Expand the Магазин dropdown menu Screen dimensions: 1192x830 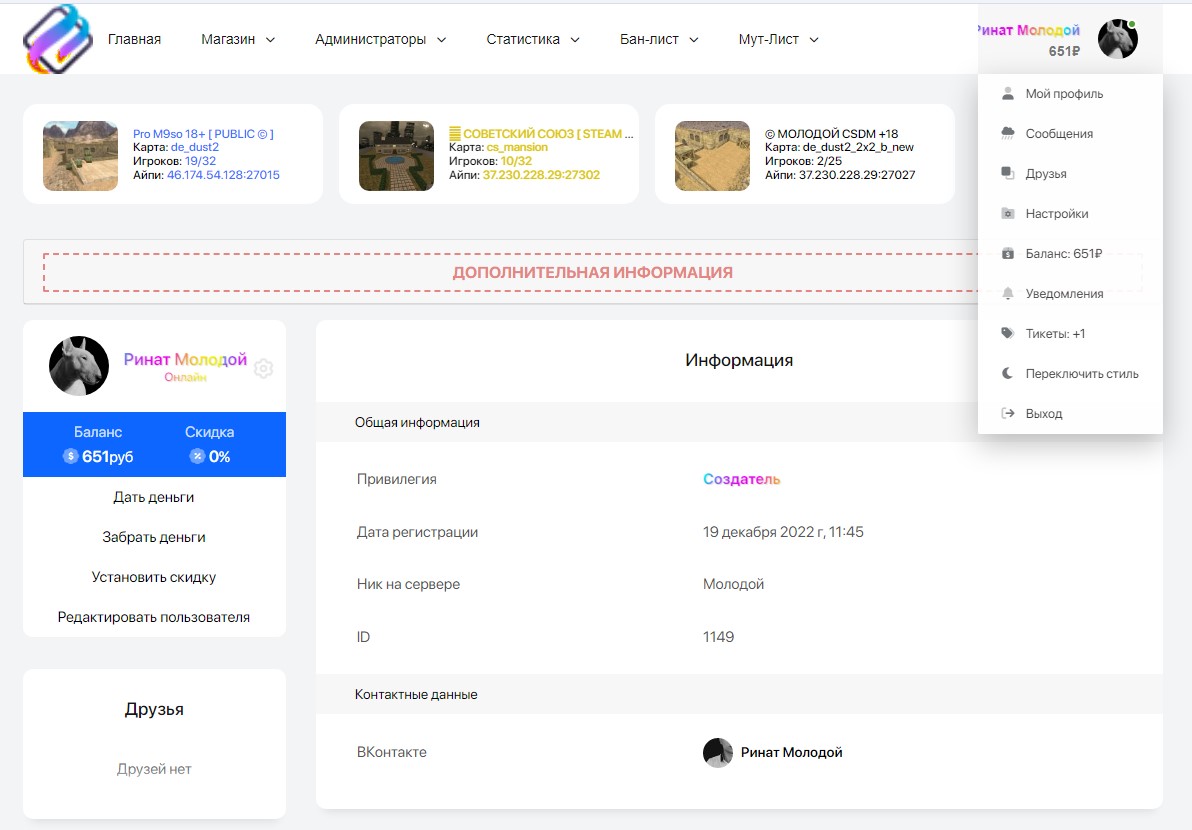pyautogui.click(x=237, y=40)
